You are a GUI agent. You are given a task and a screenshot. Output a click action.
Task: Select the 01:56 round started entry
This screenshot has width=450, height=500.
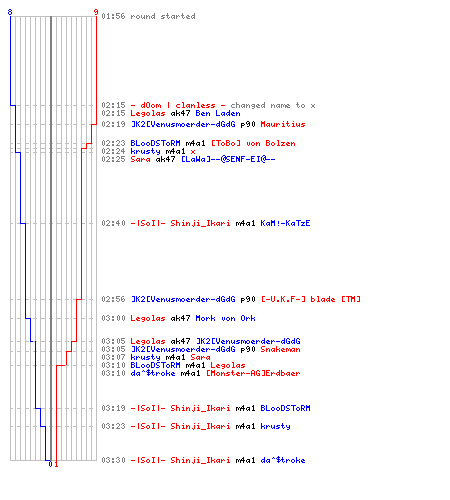(148, 16)
